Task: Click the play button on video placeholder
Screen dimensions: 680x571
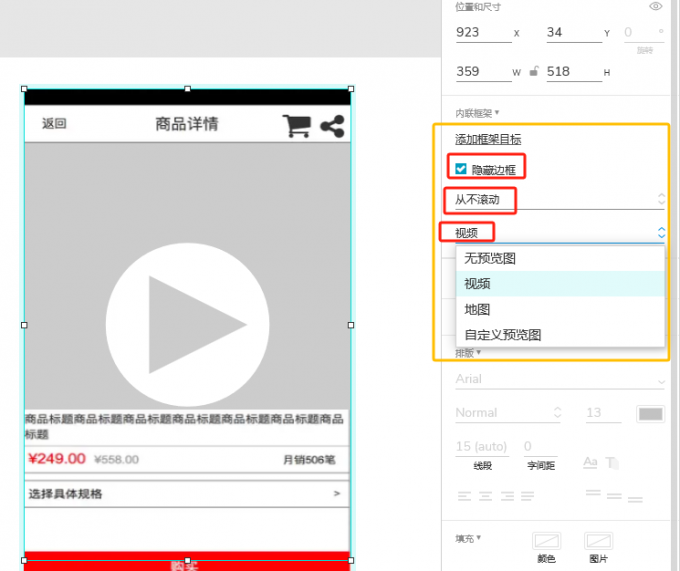Action: [187, 325]
